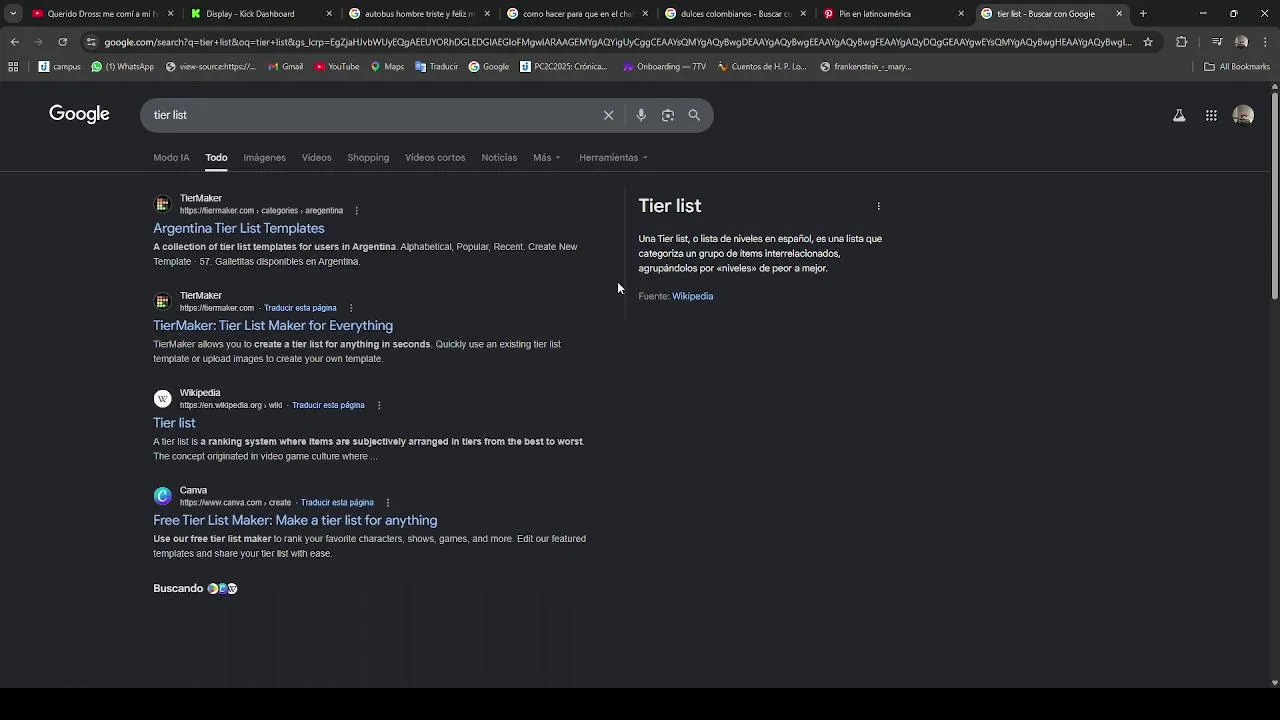Close the Kick Dashboard tab
Image resolution: width=1280 pixels, height=720 pixels.
(329, 14)
